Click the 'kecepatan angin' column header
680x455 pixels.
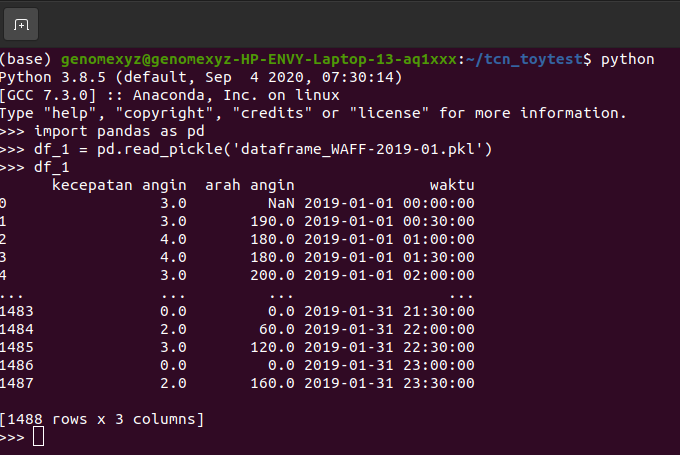(x=119, y=185)
